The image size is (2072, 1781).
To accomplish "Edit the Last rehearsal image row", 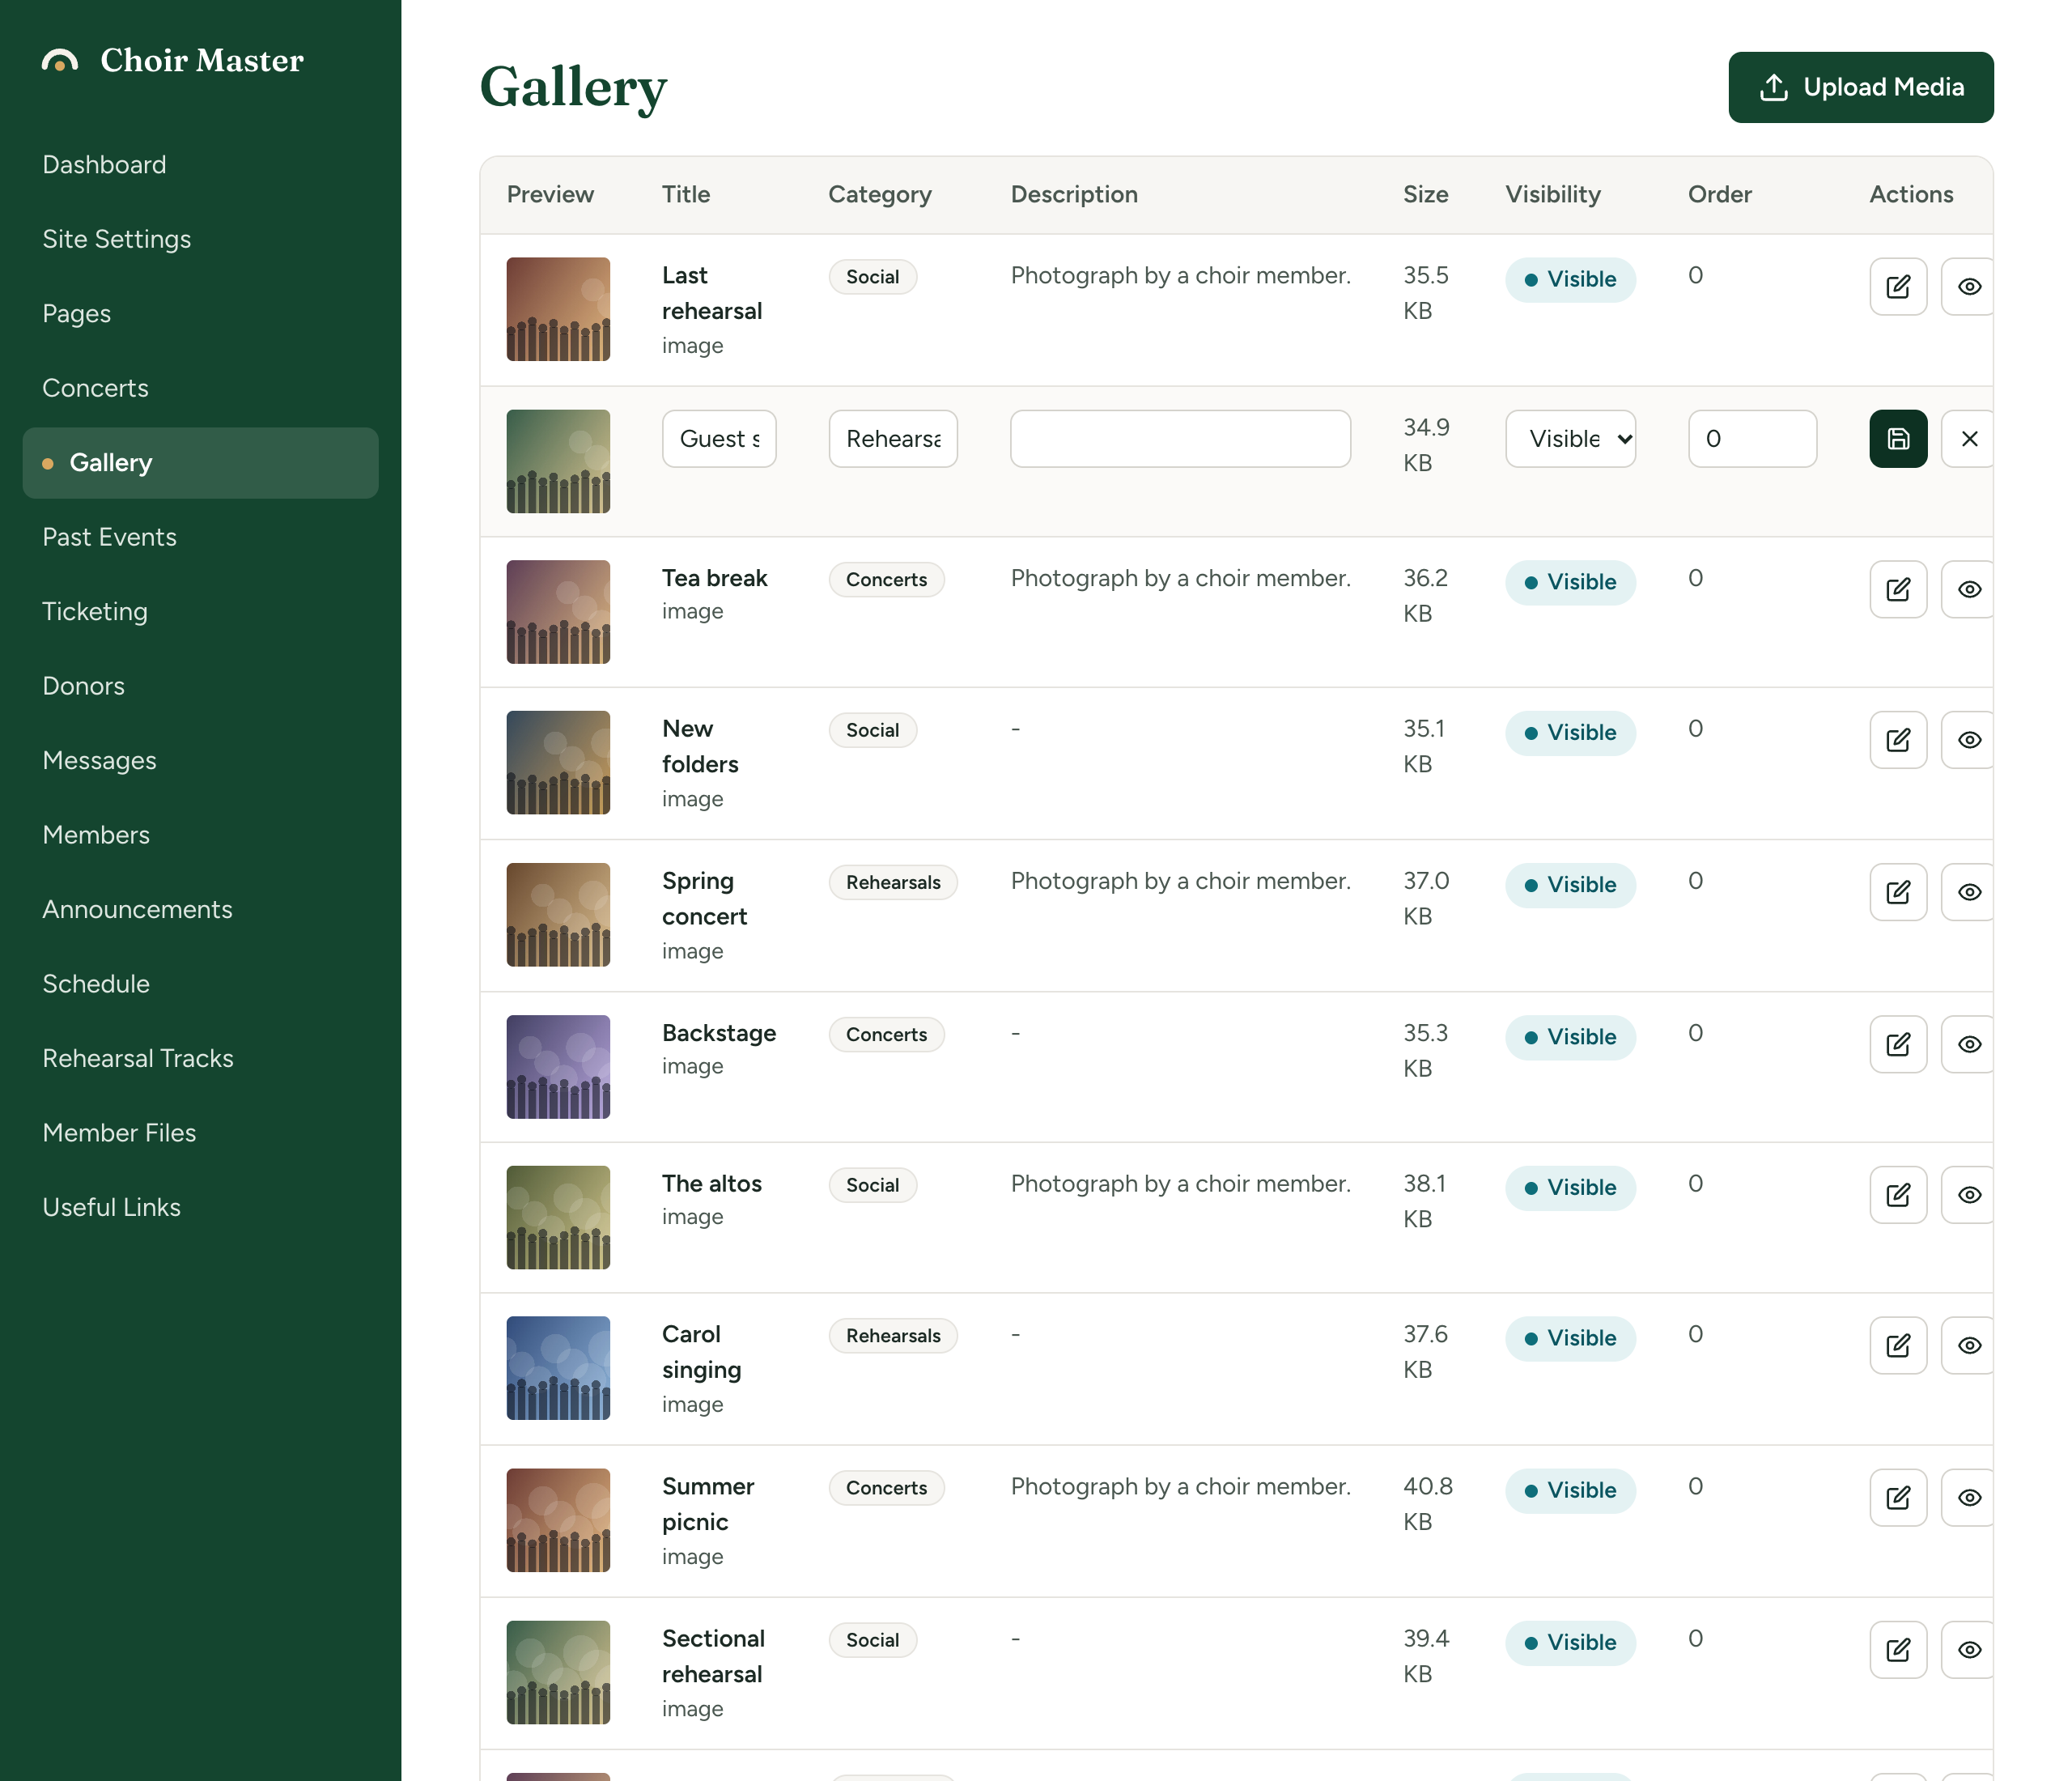I will pos(1897,287).
